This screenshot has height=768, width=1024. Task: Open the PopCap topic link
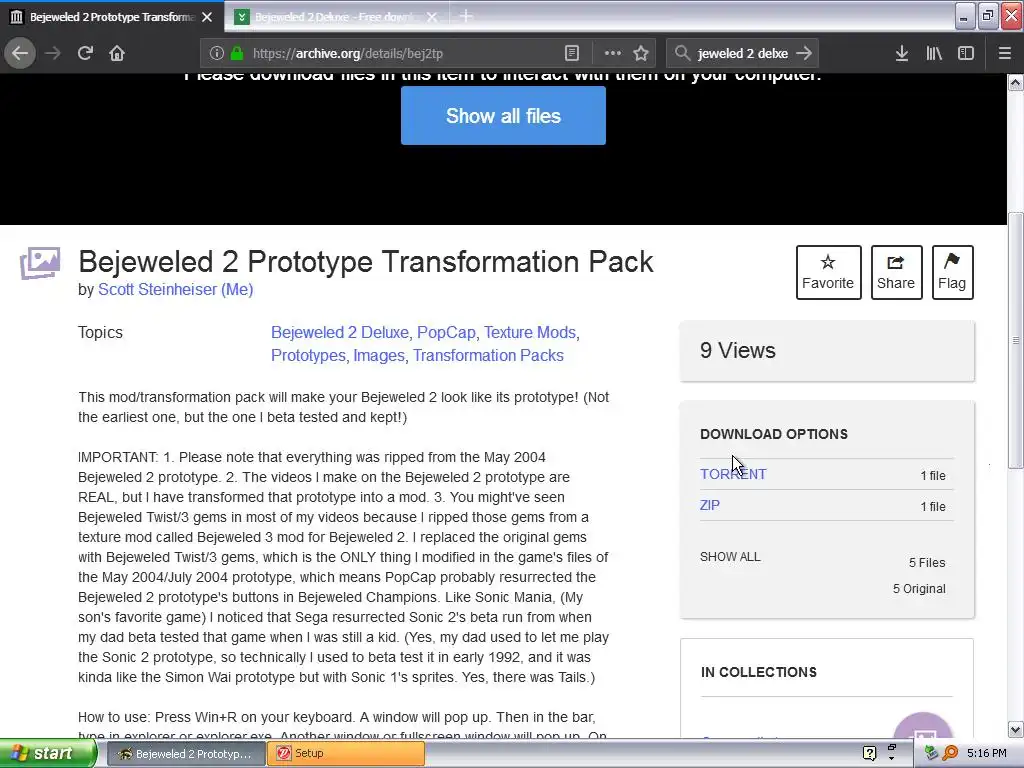pyautogui.click(x=446, y=332)
